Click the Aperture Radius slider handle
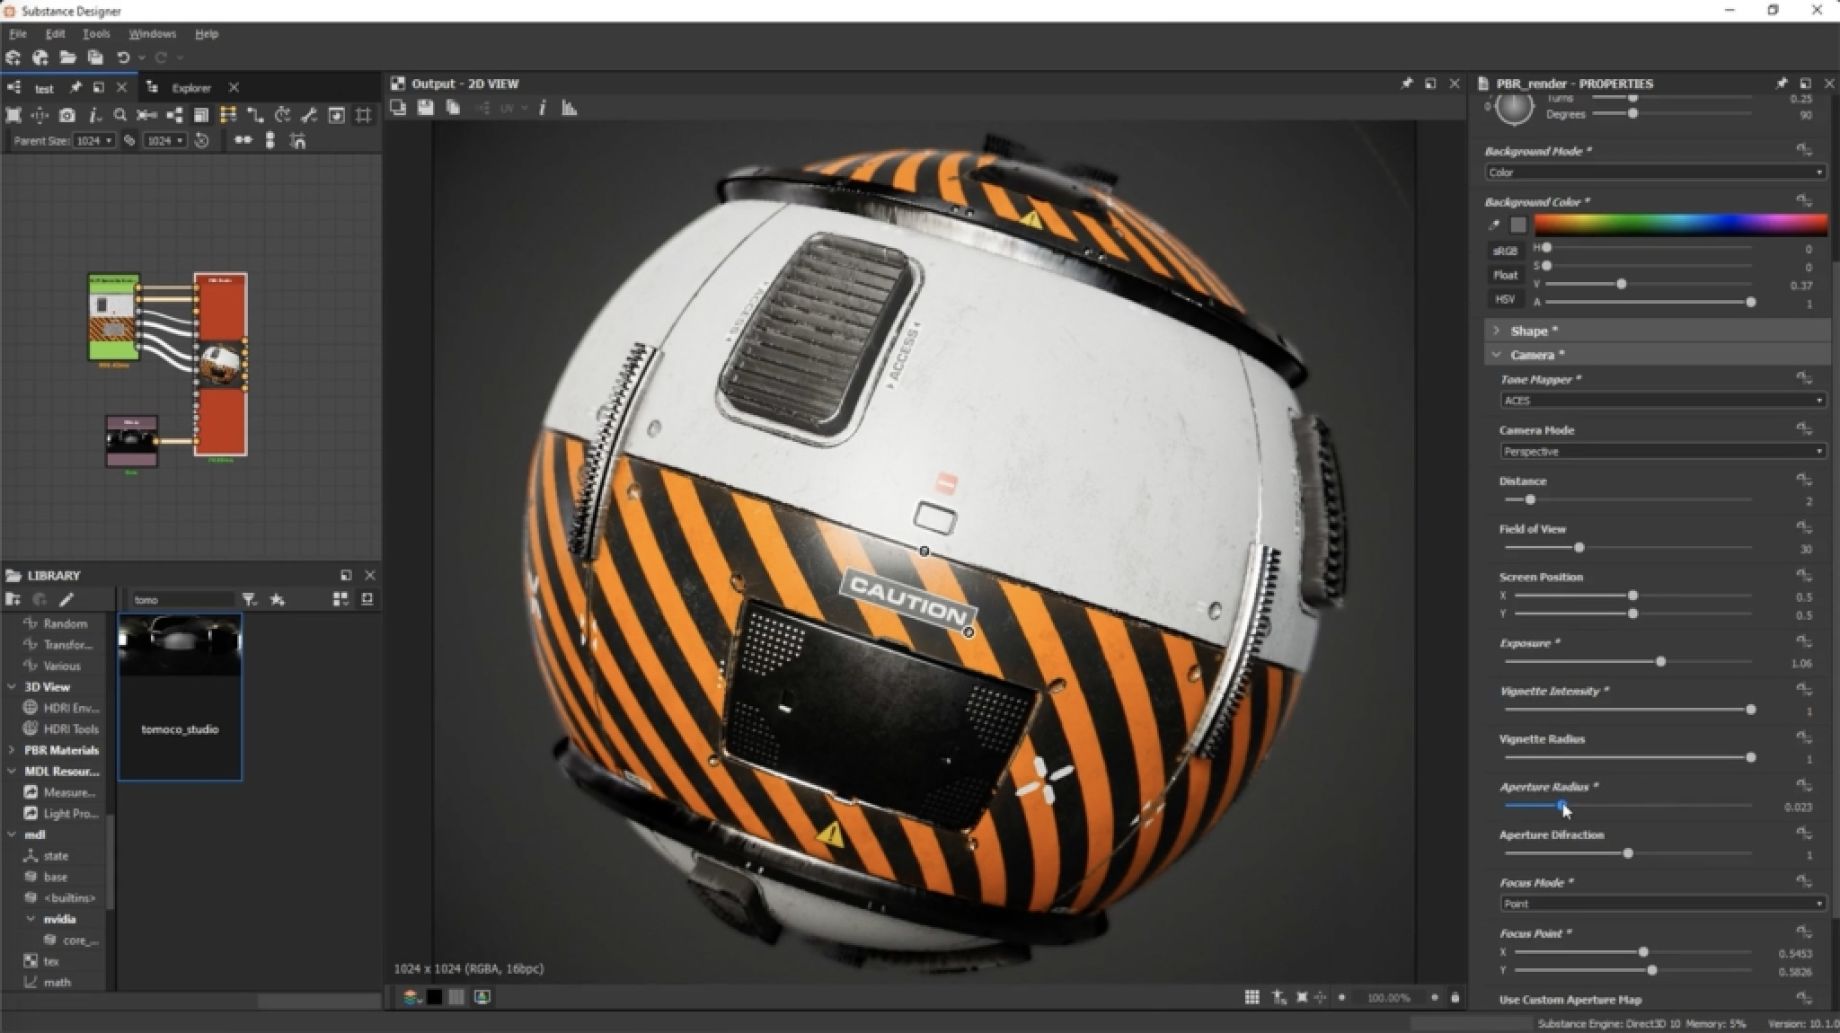This screenshot has width=1840, height=1033. pyautogui.click(x=1561, y=805)
